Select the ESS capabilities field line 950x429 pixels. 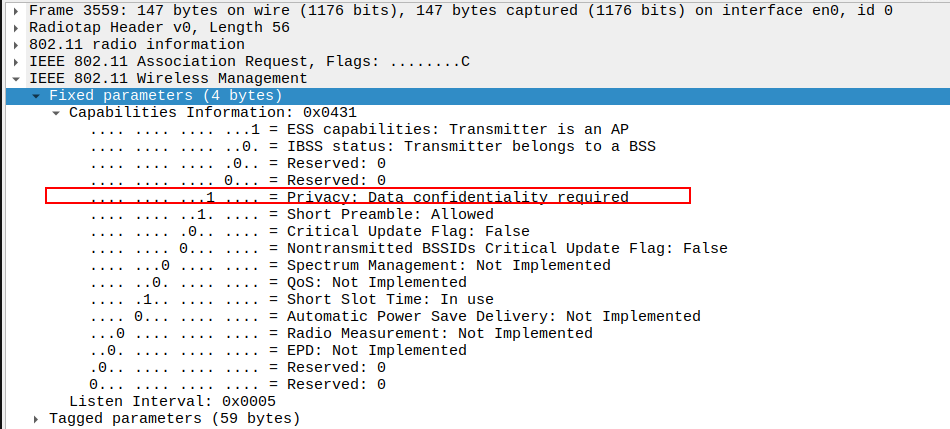click(358, 130)
